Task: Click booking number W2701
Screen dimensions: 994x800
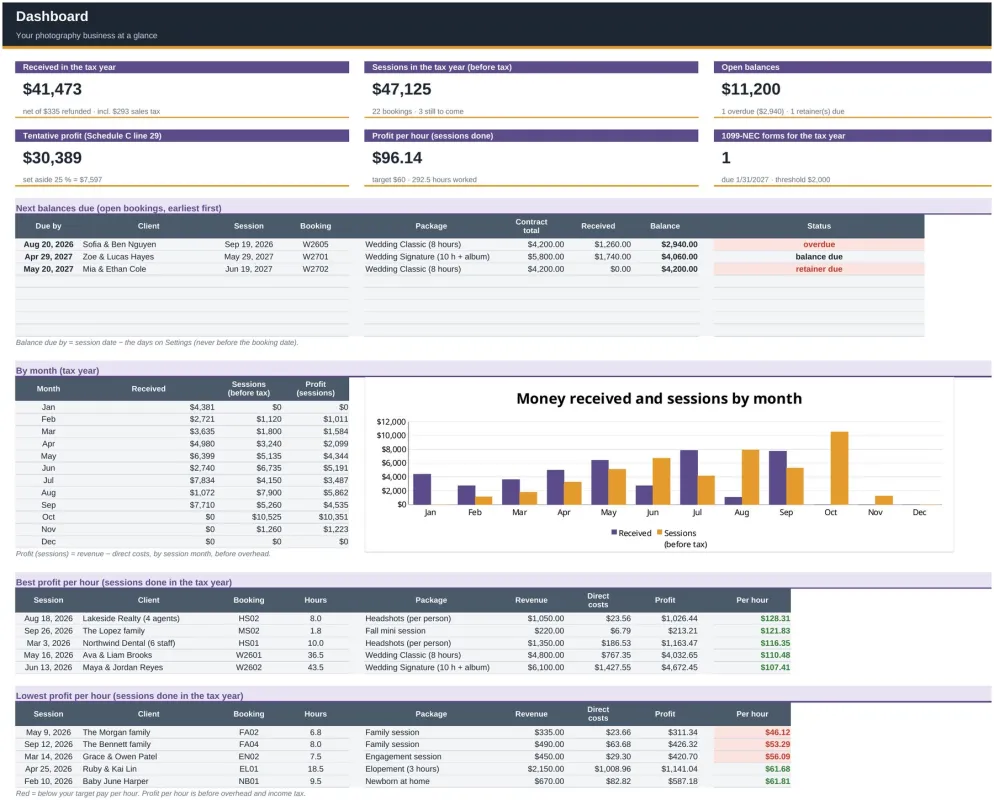Action: [315, 257]
